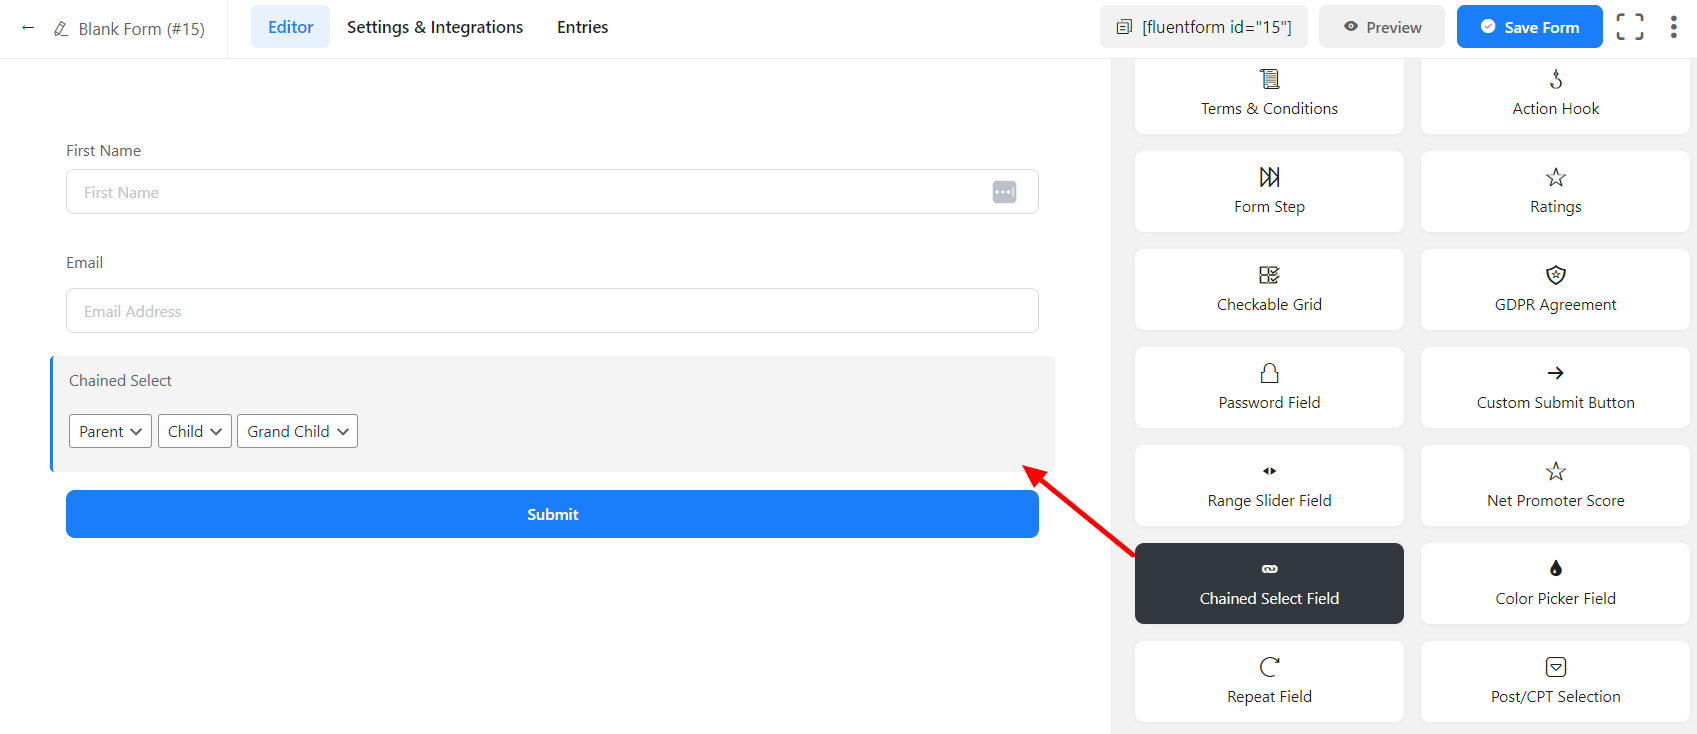The height and width of the screenshot is (734, 1697).
Task: Click the Email Address input field
Action: [x=552, y=311]
